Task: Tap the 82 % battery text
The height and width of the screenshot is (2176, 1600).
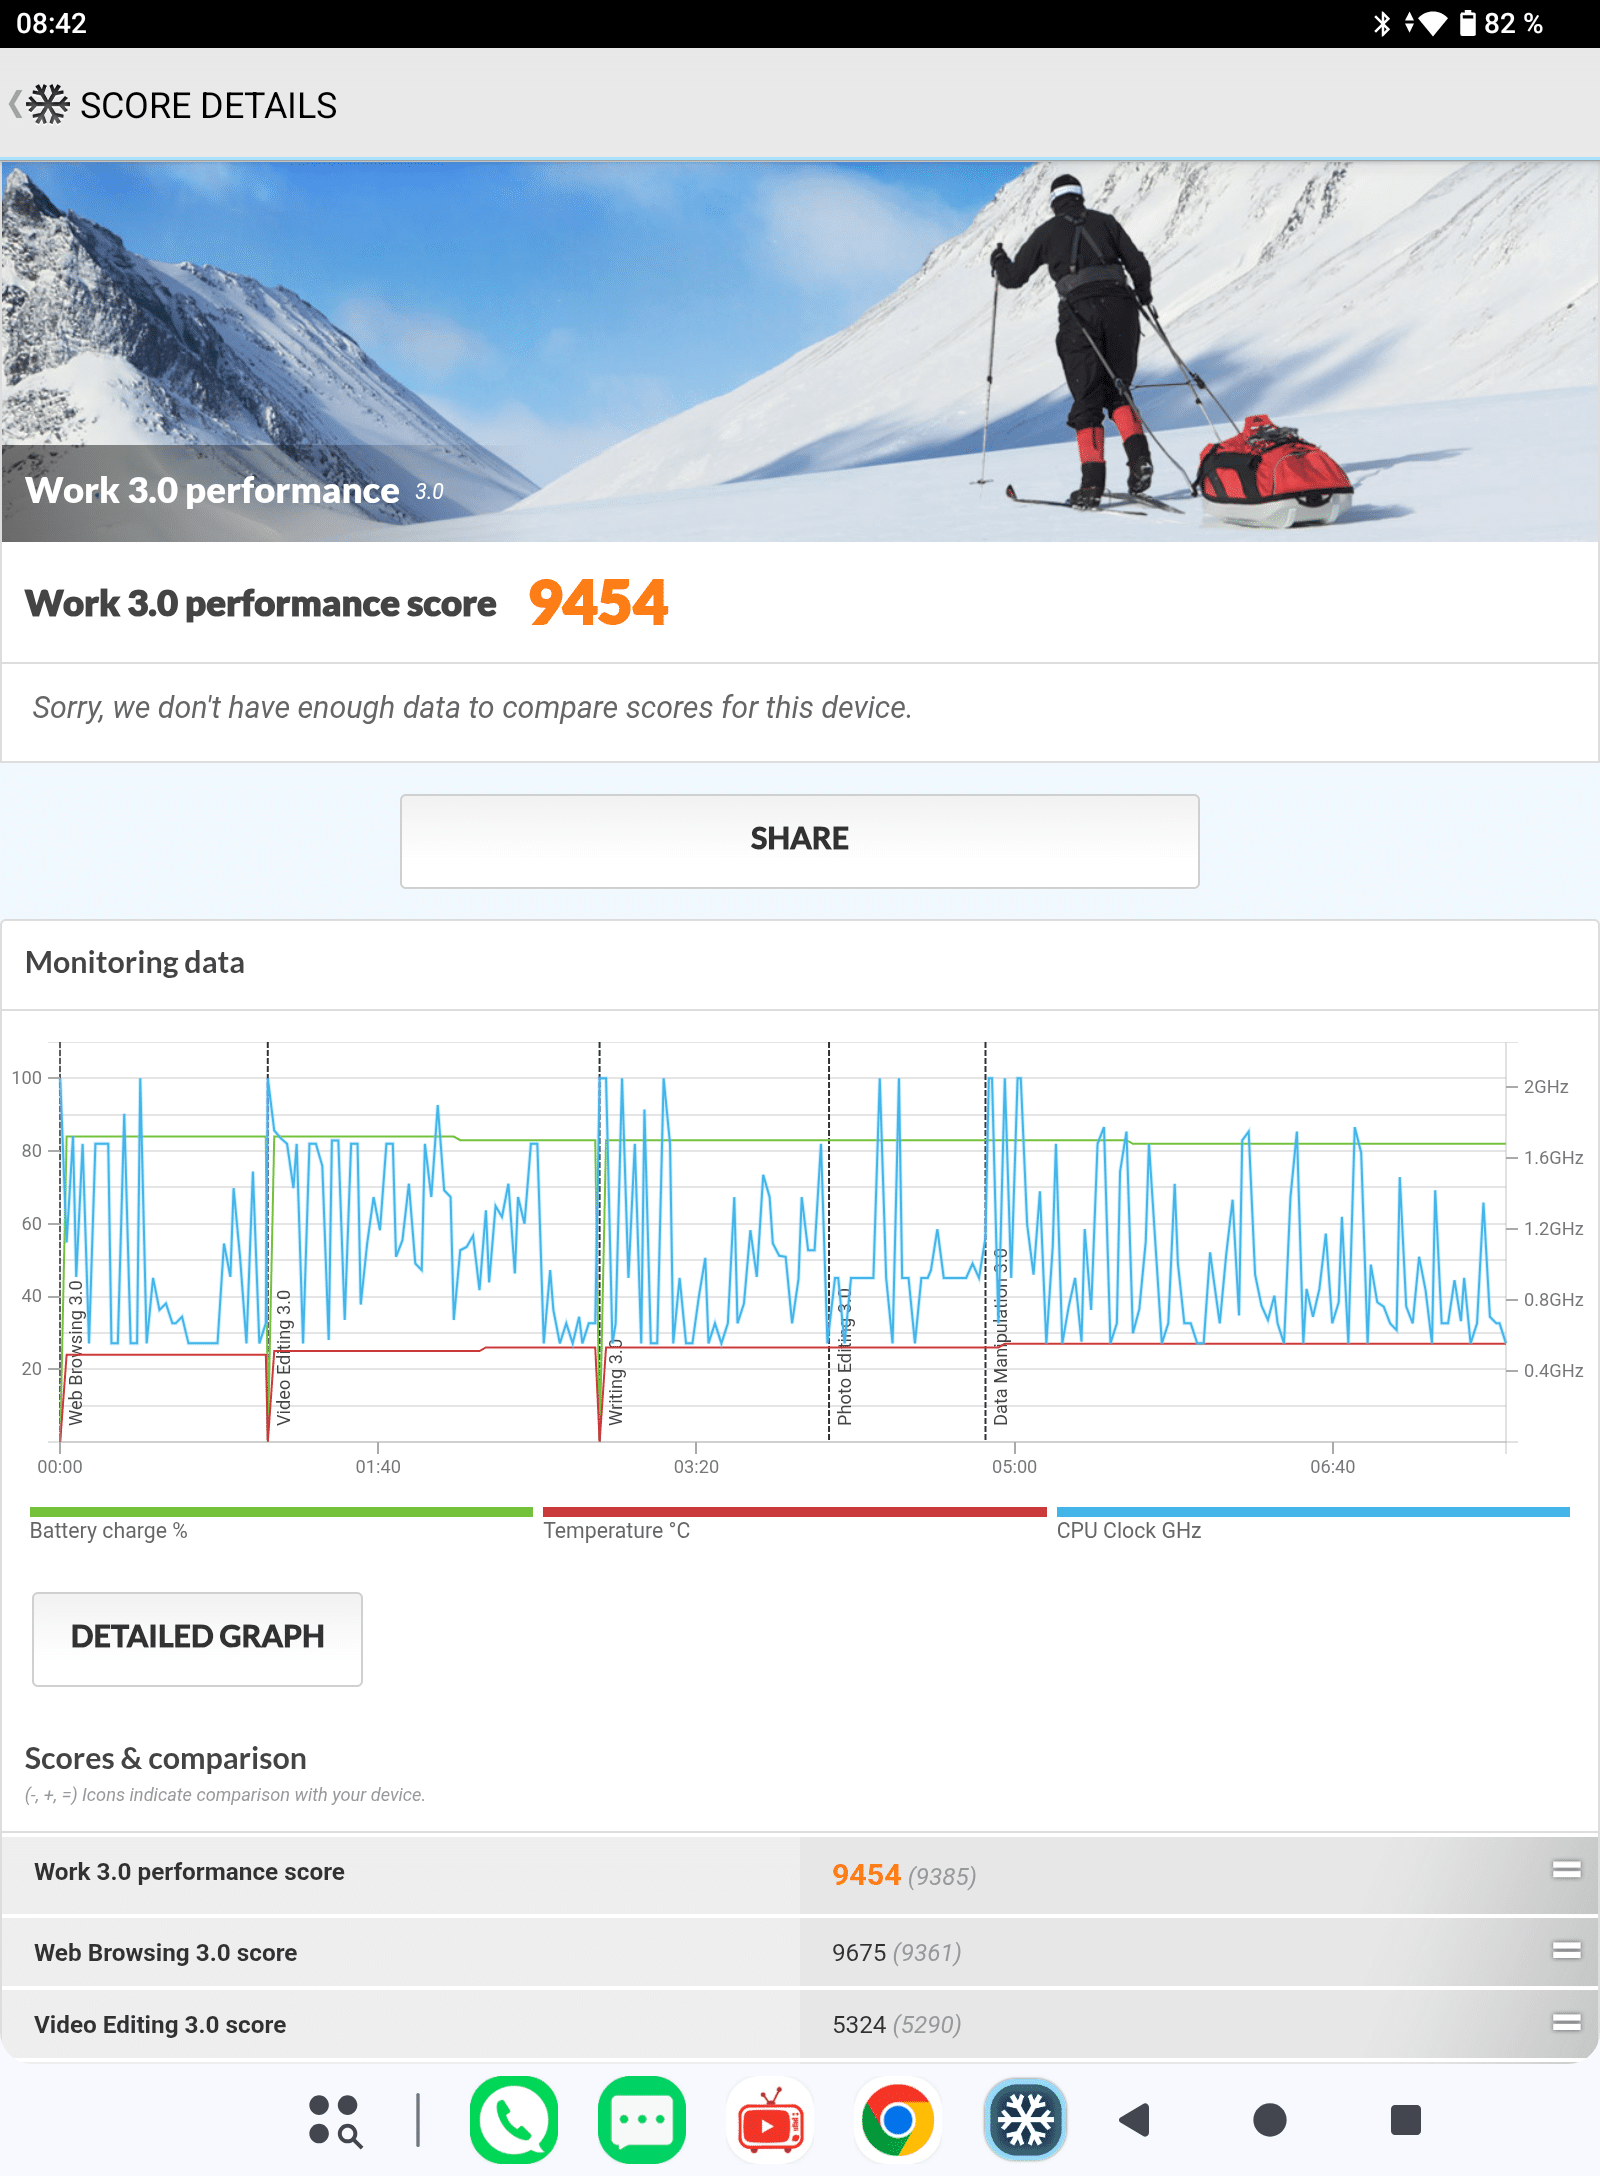Action: [x=1513, y=23]
